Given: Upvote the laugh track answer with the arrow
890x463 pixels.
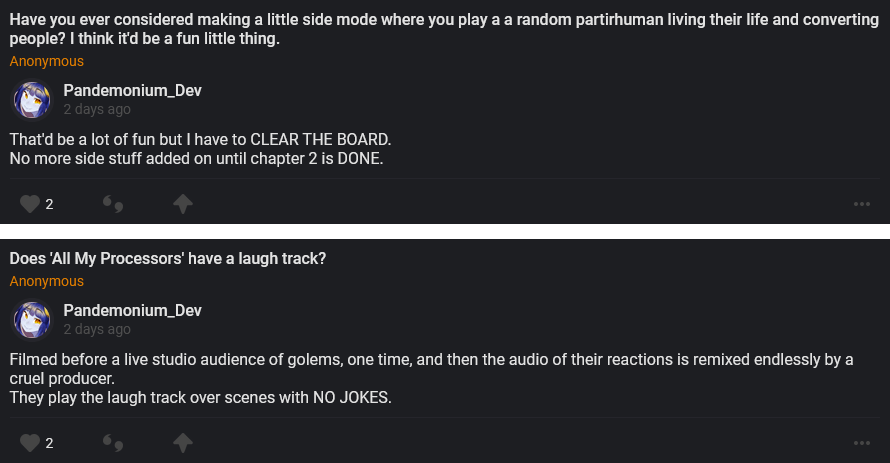Looking at the screenshot, I should point(182,442).
